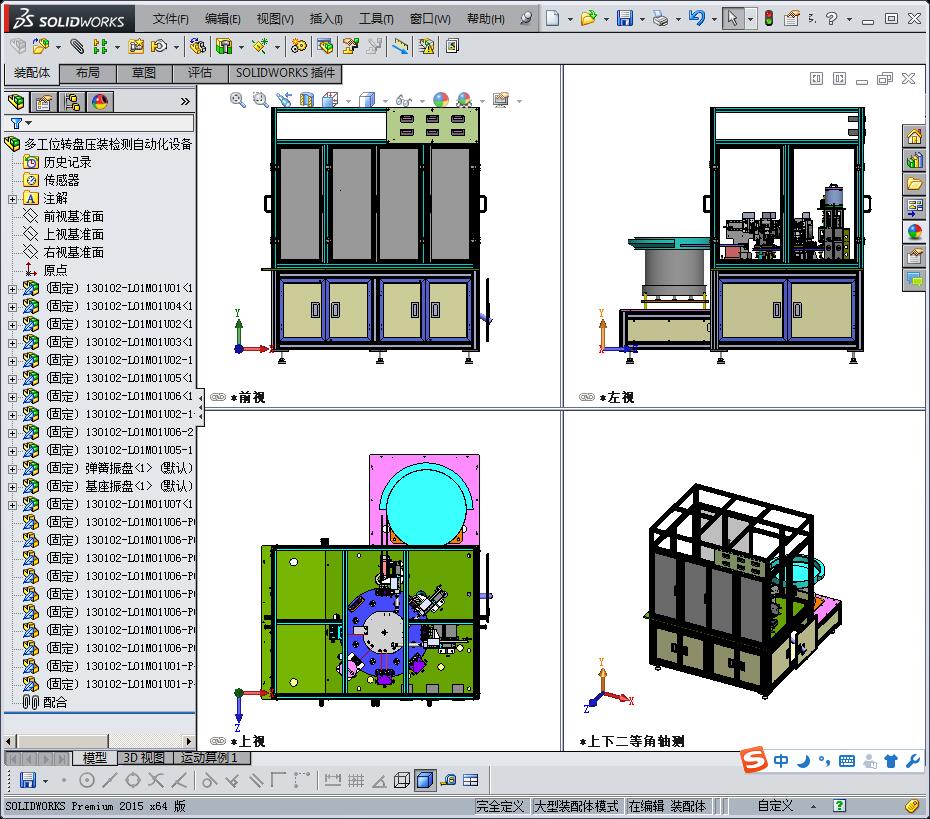Image resolution: width=930 pixels, height=819 pixels.
Task: Click the New Motion Study icon
Action: point(298,46)
